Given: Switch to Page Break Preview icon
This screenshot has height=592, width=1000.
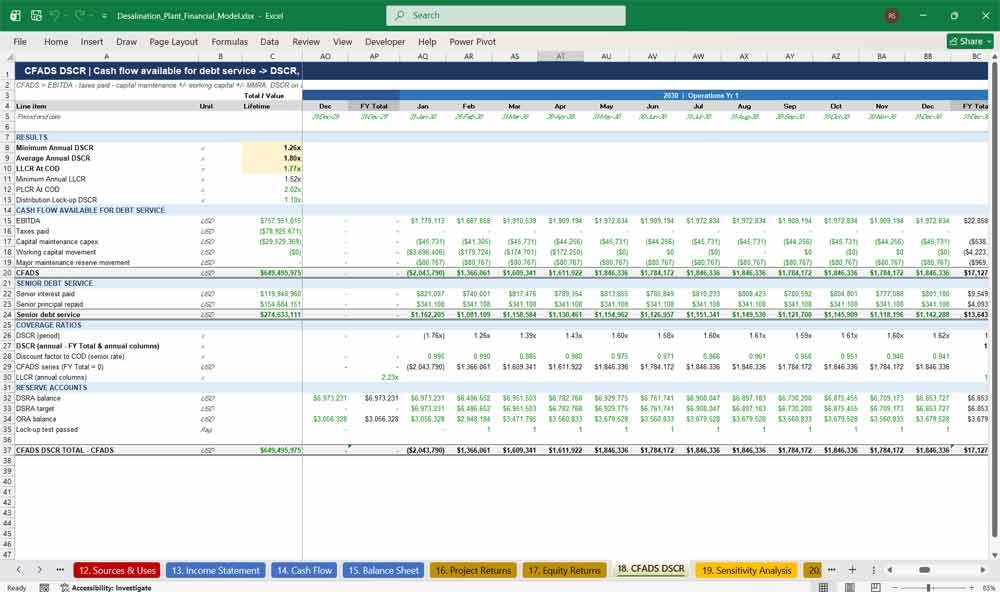Looking at the screenshot, I should [x=876, y=588].
